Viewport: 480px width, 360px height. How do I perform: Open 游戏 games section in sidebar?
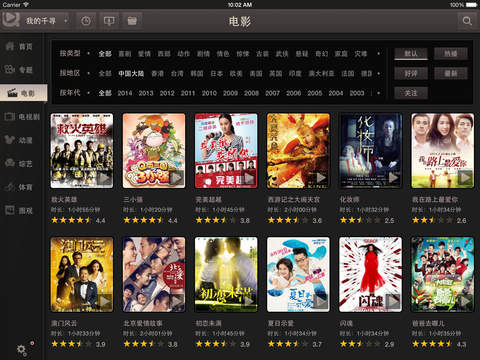20,210
